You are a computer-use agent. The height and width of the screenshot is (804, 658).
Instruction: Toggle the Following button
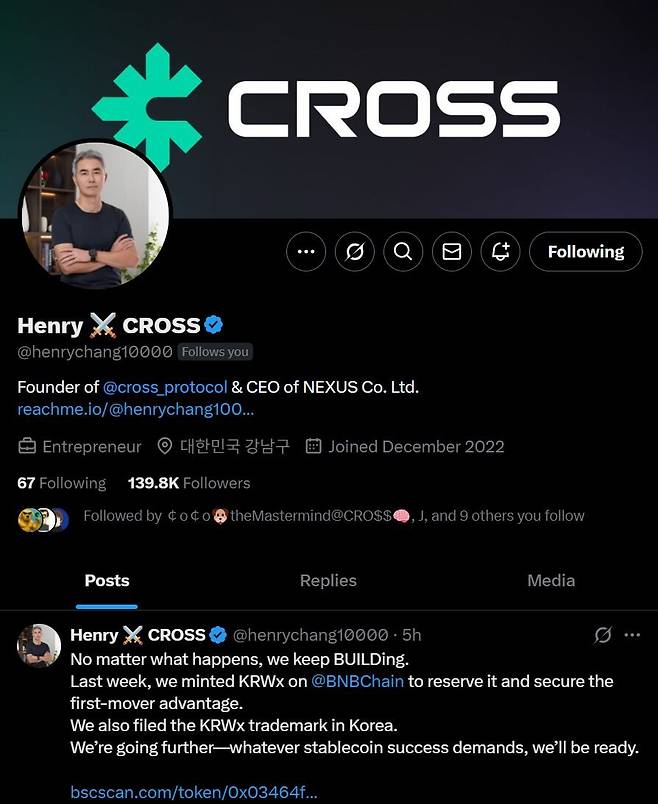(585, 252)
